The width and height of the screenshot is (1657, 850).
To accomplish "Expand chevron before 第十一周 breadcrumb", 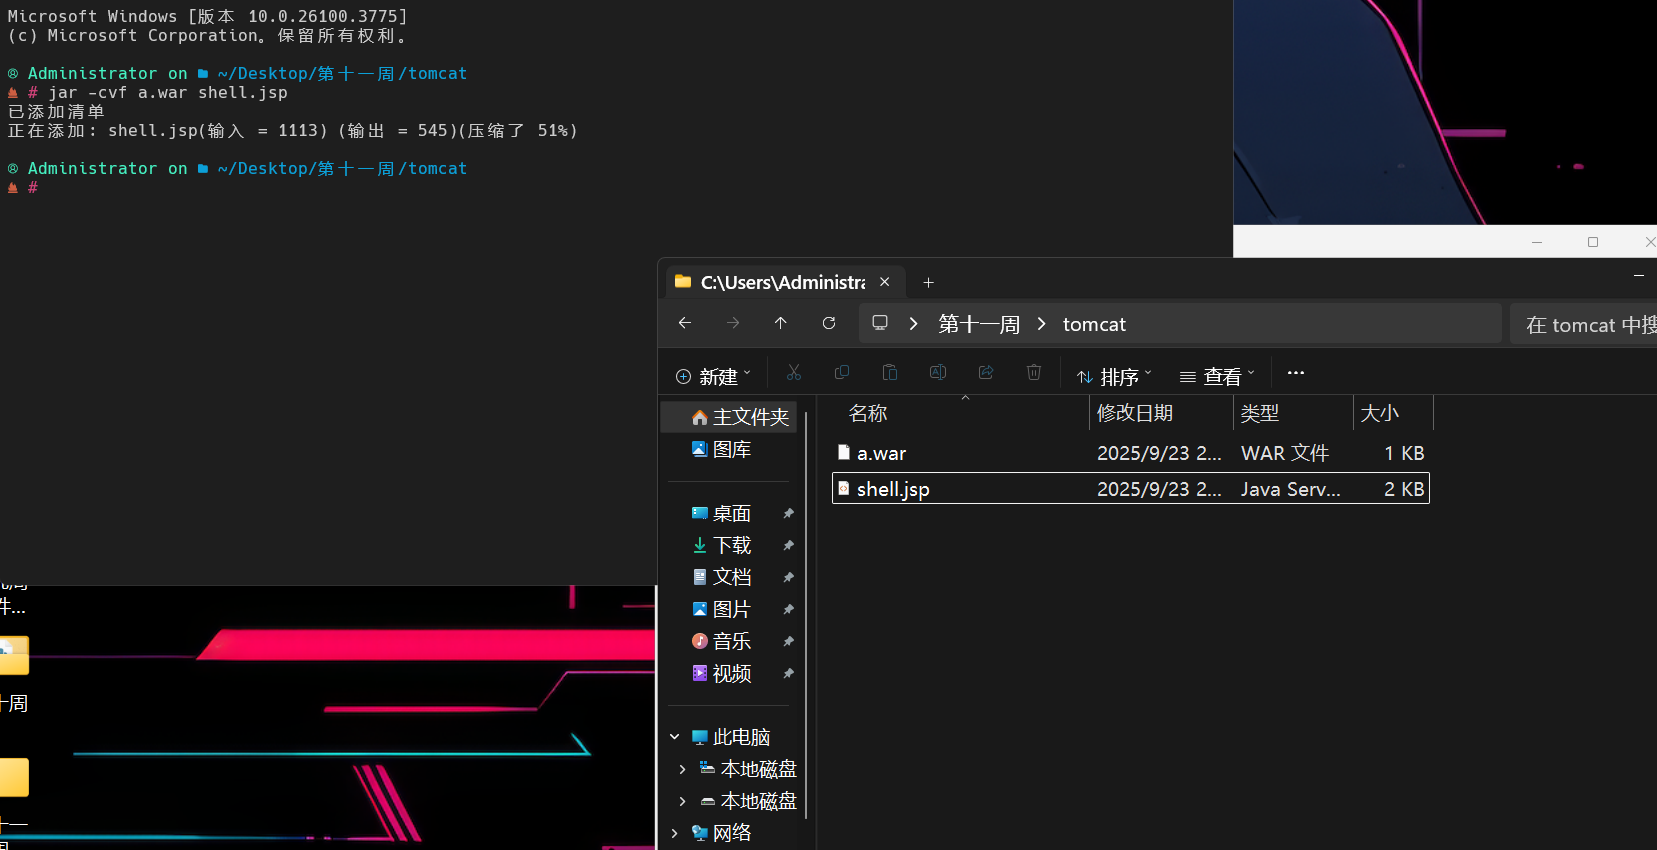I will pyautogui.click(x=913, y=324).
